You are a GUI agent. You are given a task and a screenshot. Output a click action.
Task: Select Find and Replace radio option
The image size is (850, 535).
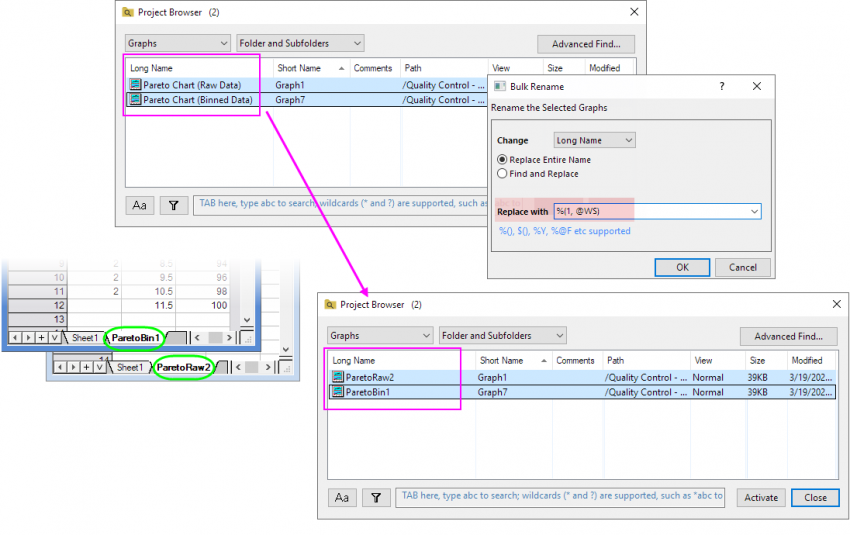tap(502, 174)
